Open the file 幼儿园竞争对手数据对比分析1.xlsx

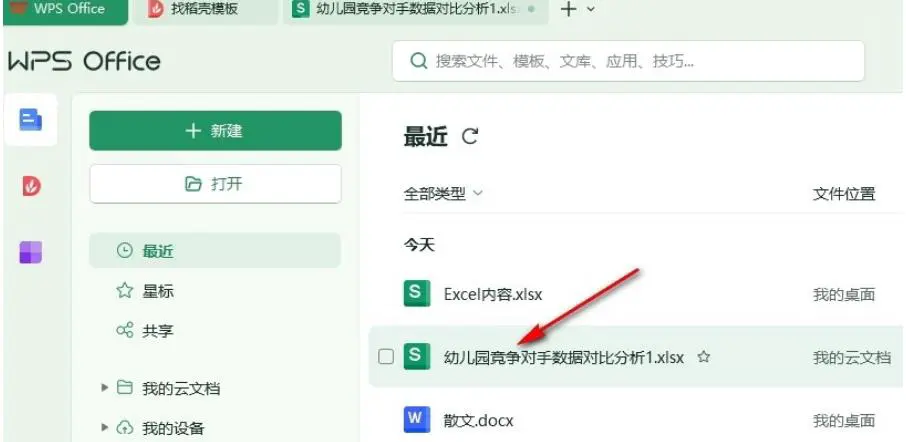563,358
